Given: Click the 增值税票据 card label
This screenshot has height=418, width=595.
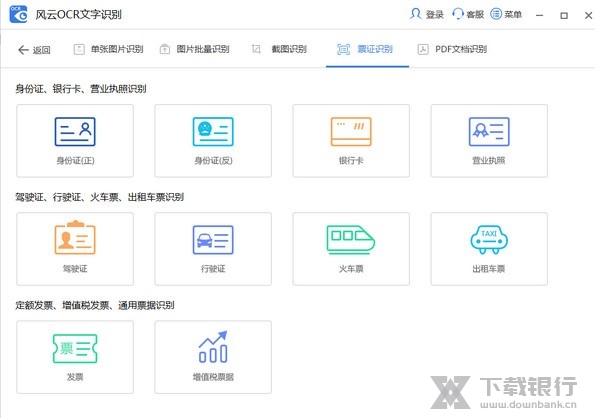Looking at the screenshot, I should [x=213, y=377].
